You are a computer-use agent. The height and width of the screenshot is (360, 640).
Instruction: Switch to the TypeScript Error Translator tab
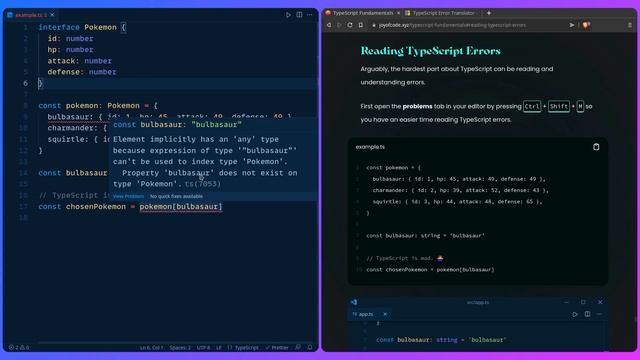pyautogui.click(x=443, y=13)
